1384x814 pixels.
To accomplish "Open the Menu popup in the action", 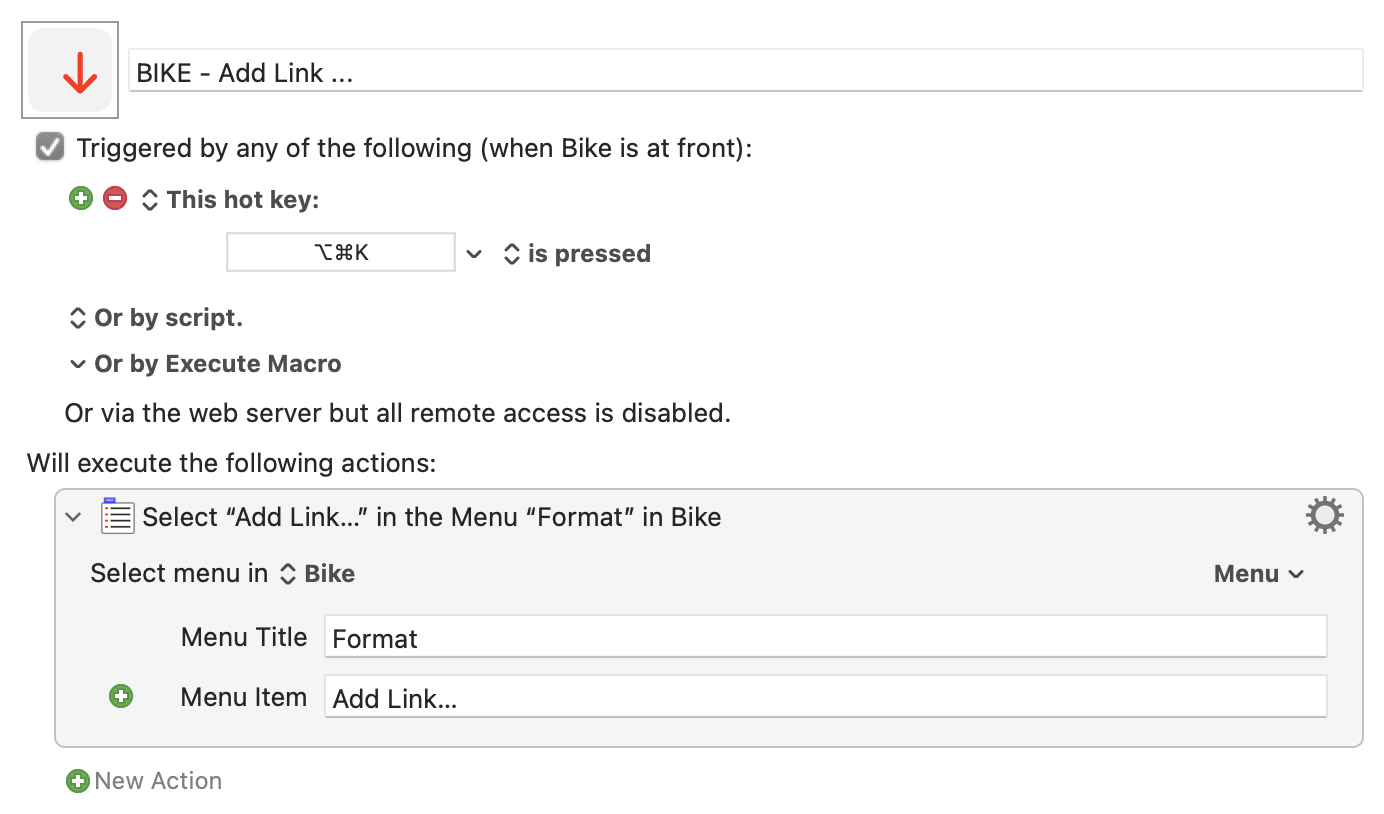I will [x=1258, y=574].
